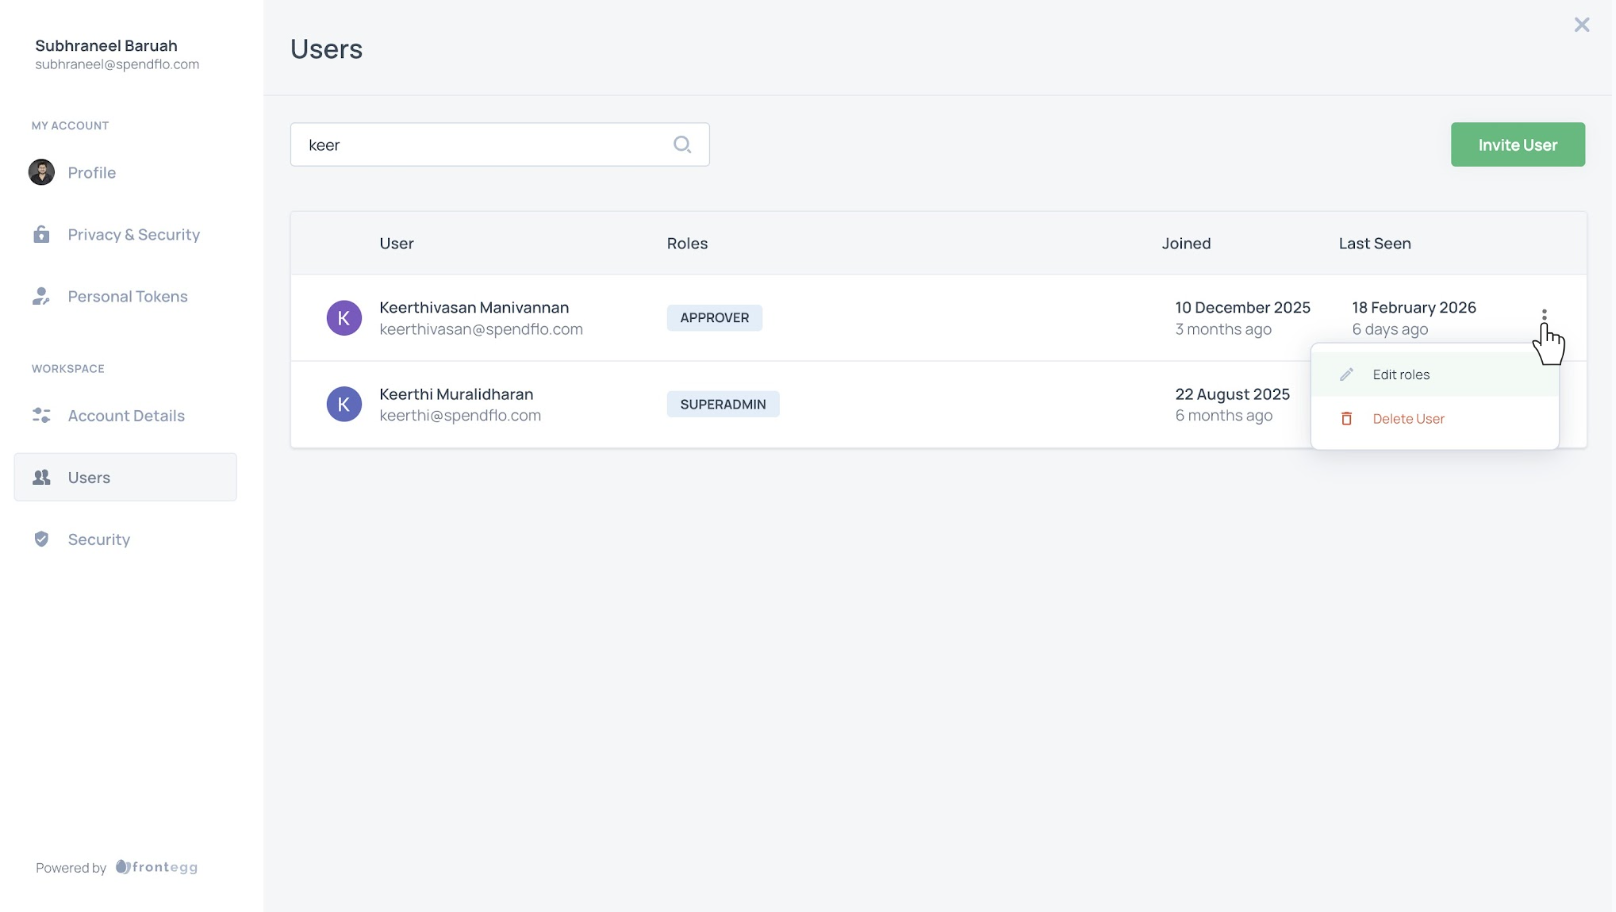The width and height of the screenshot is (1616, 912).
Task: Click the SUPERADMIN role badge
Action: click(722, 404)
